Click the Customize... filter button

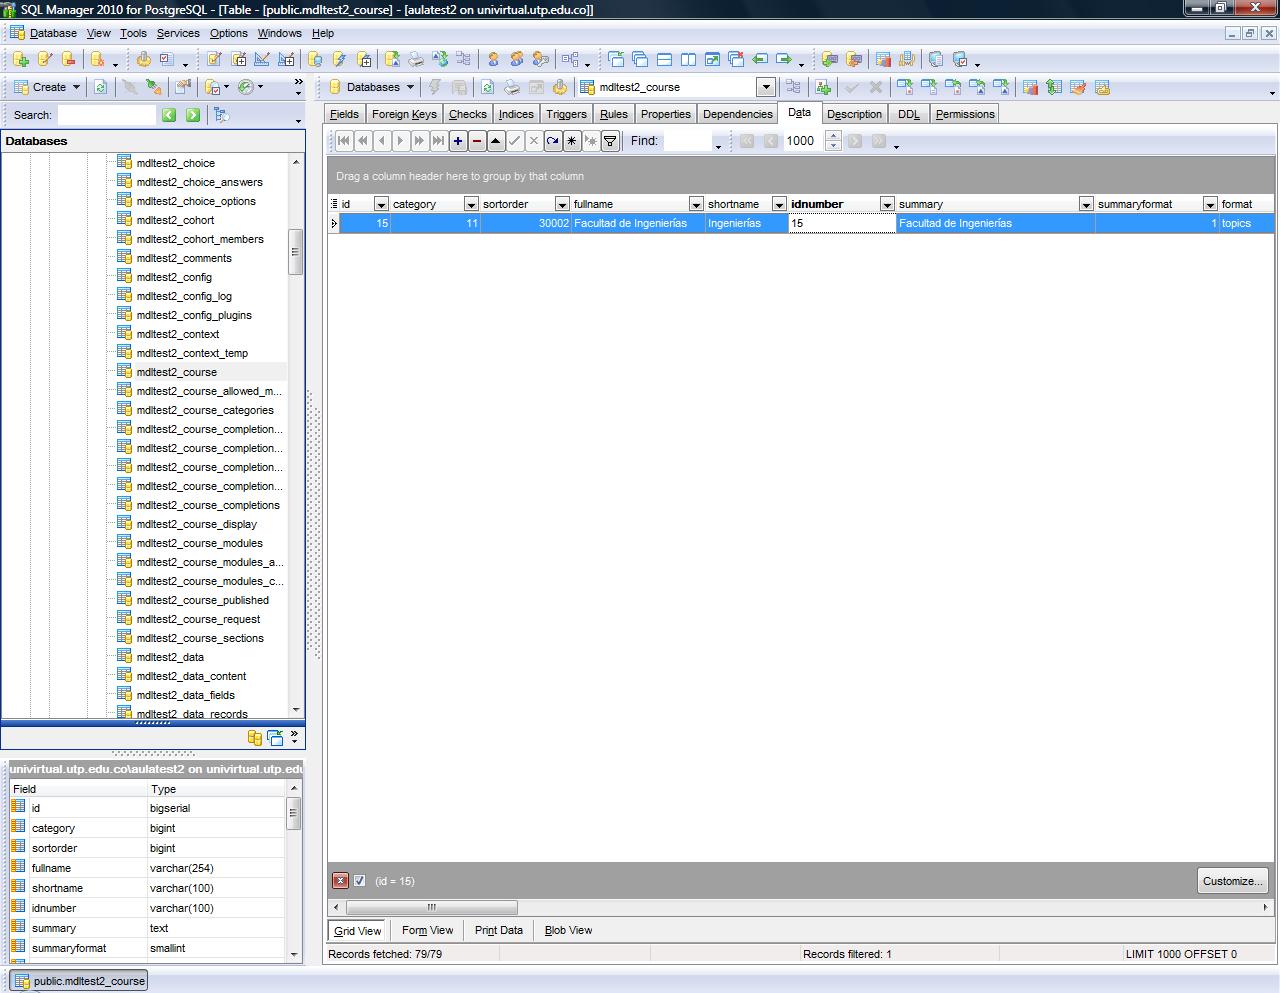1233,881
